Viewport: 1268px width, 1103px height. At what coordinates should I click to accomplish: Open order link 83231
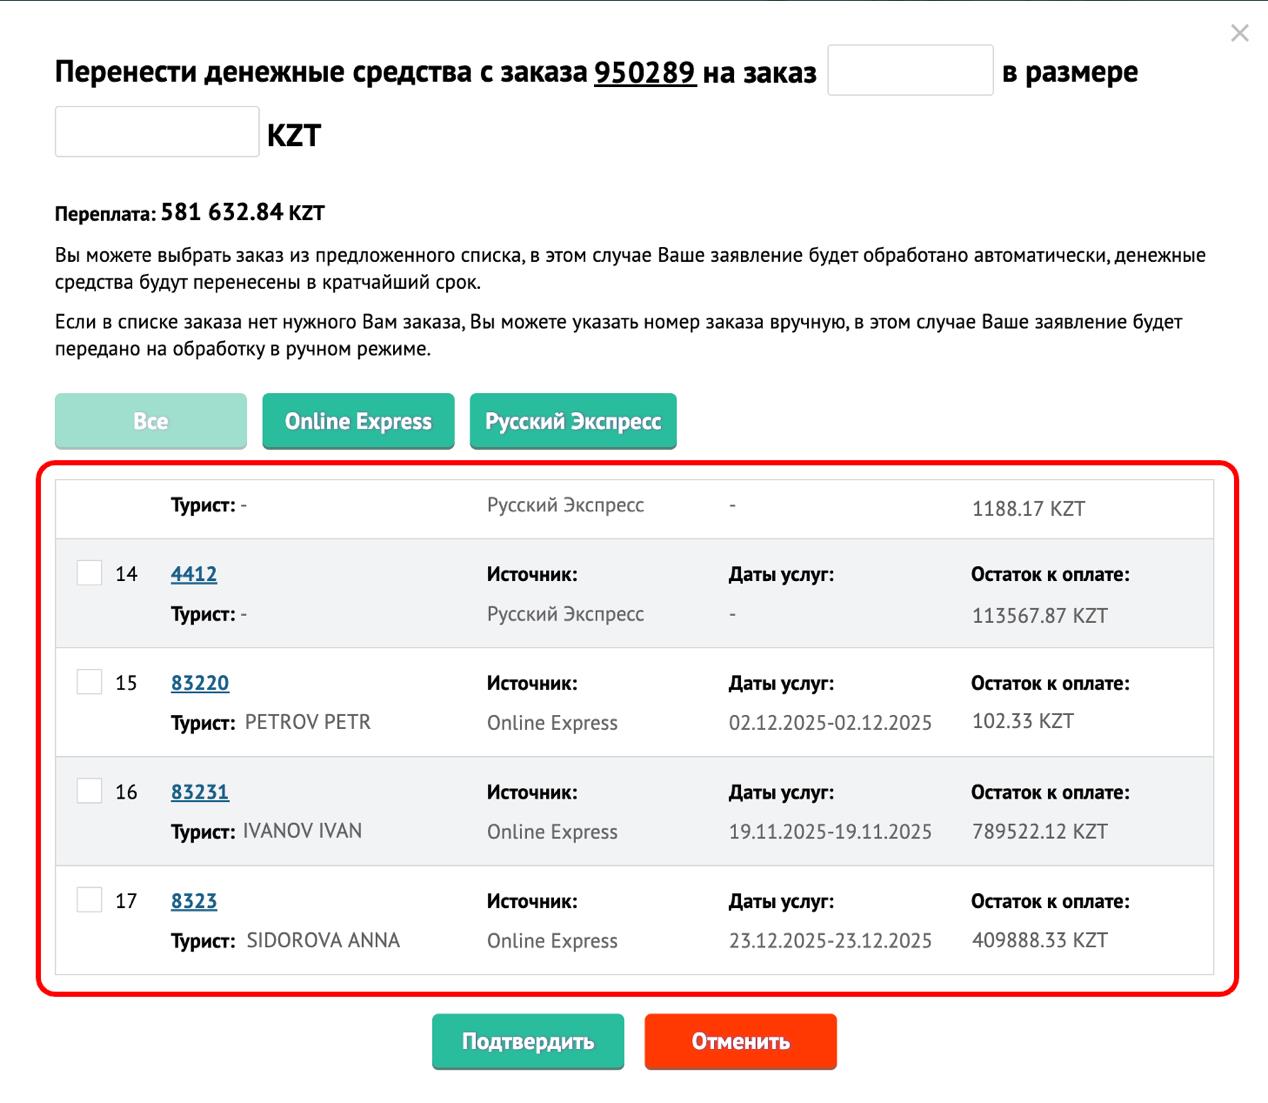[200, 792]
